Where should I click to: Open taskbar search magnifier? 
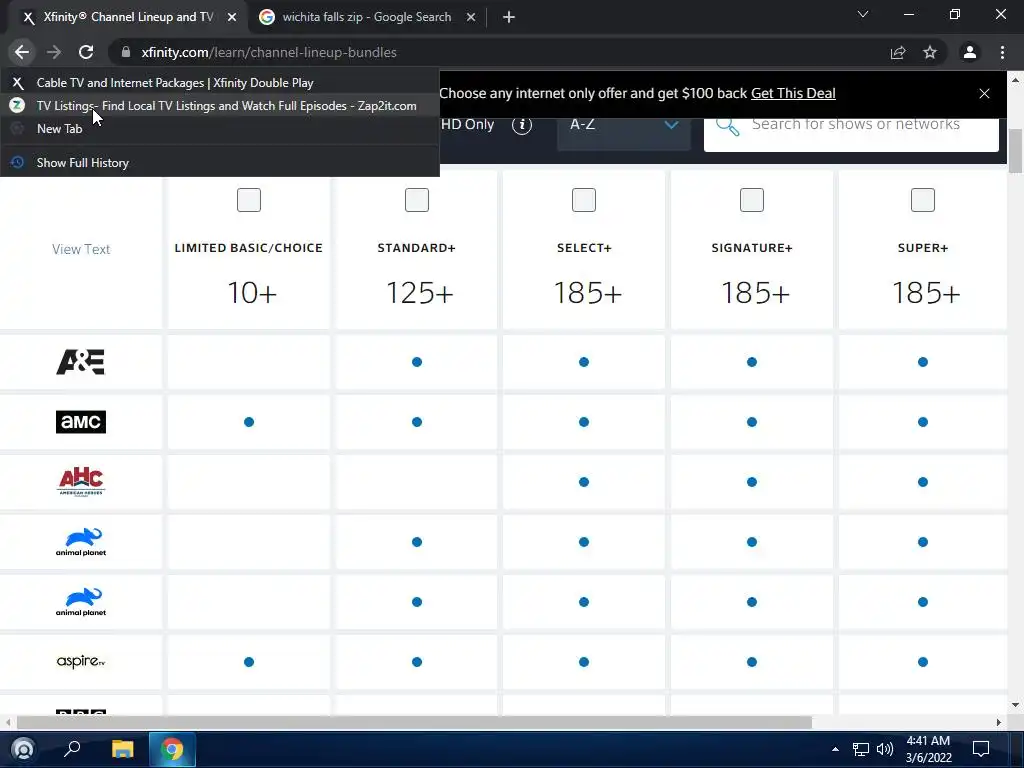72,749
